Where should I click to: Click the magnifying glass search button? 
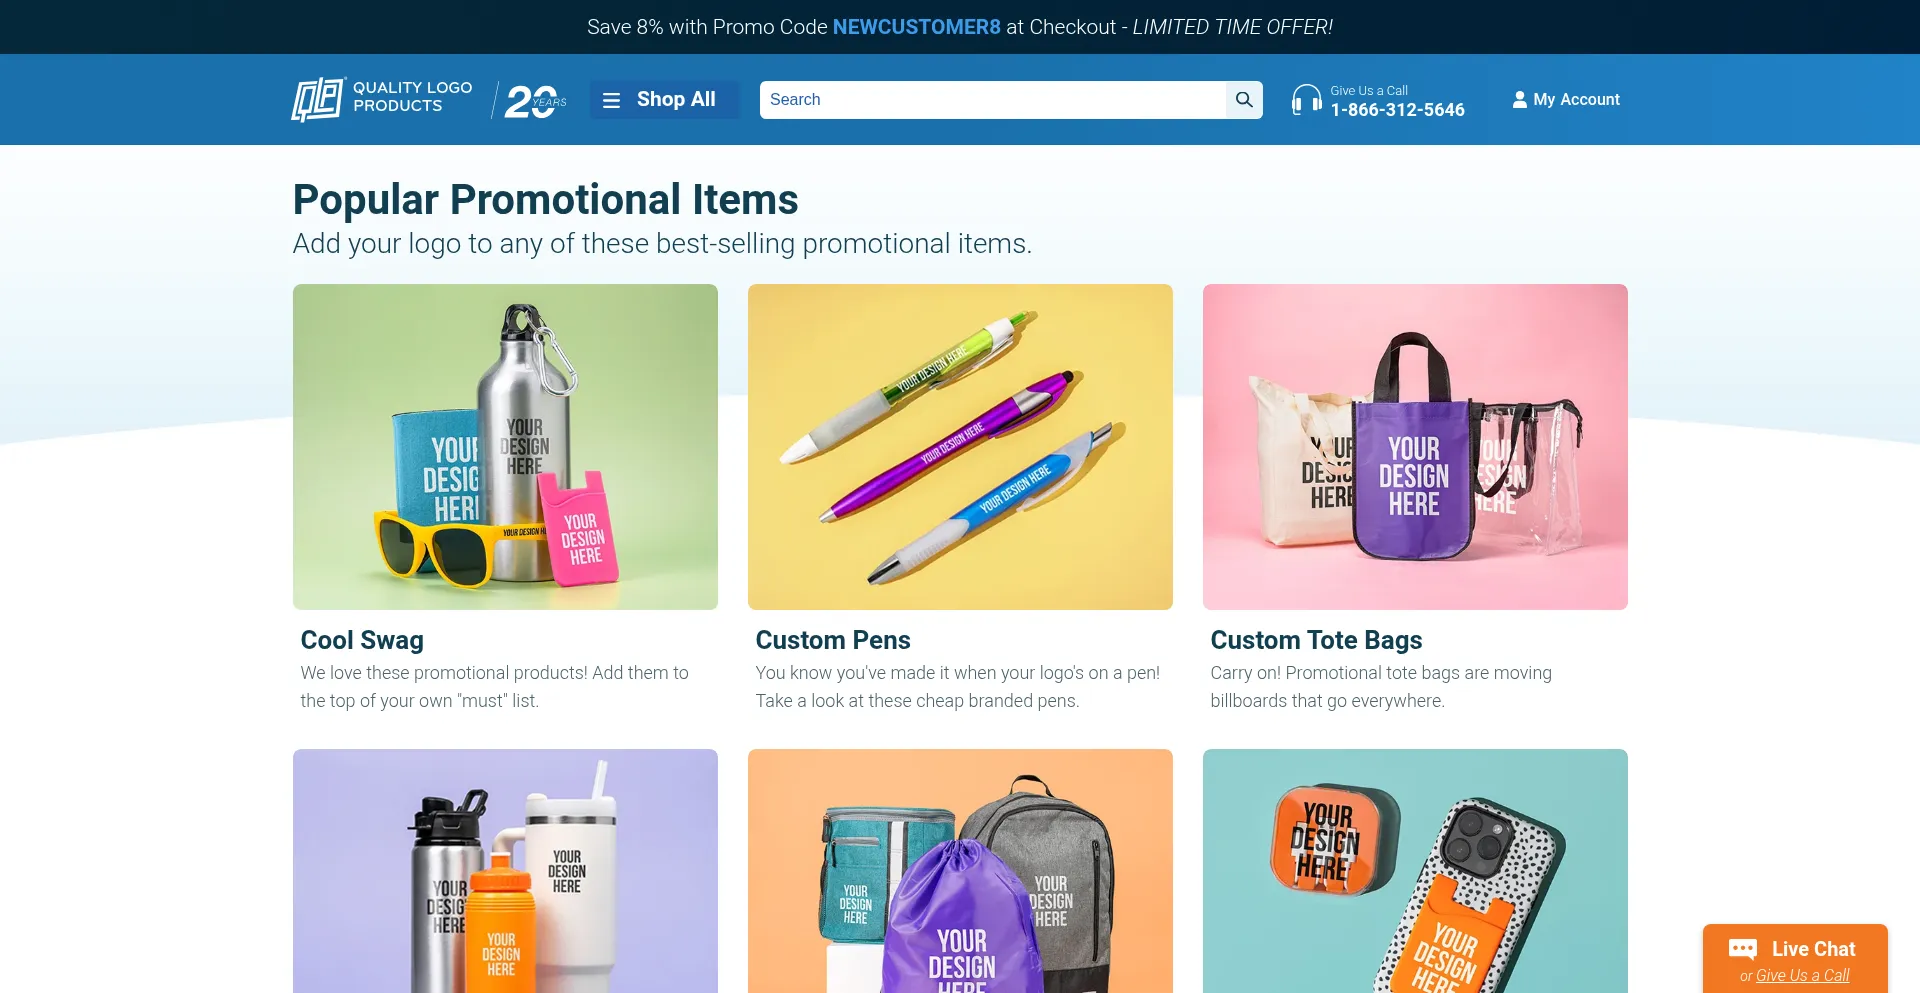(1244, 100)
